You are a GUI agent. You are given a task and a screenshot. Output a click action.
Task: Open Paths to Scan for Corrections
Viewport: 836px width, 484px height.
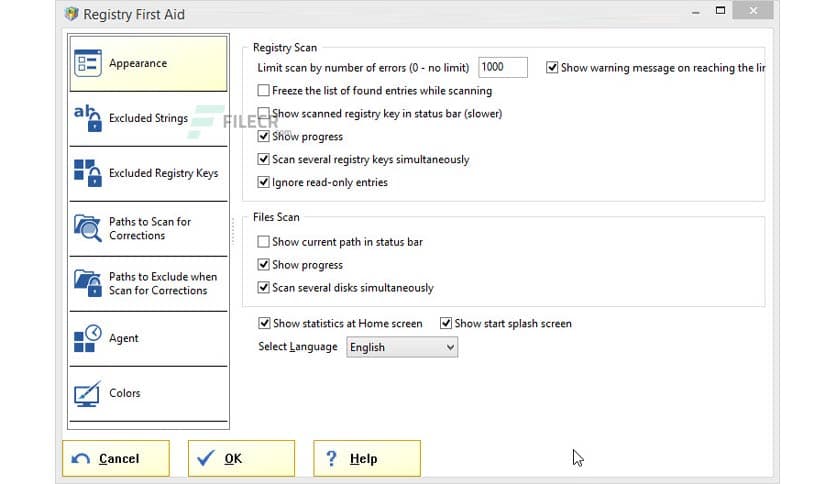(148, 228)
